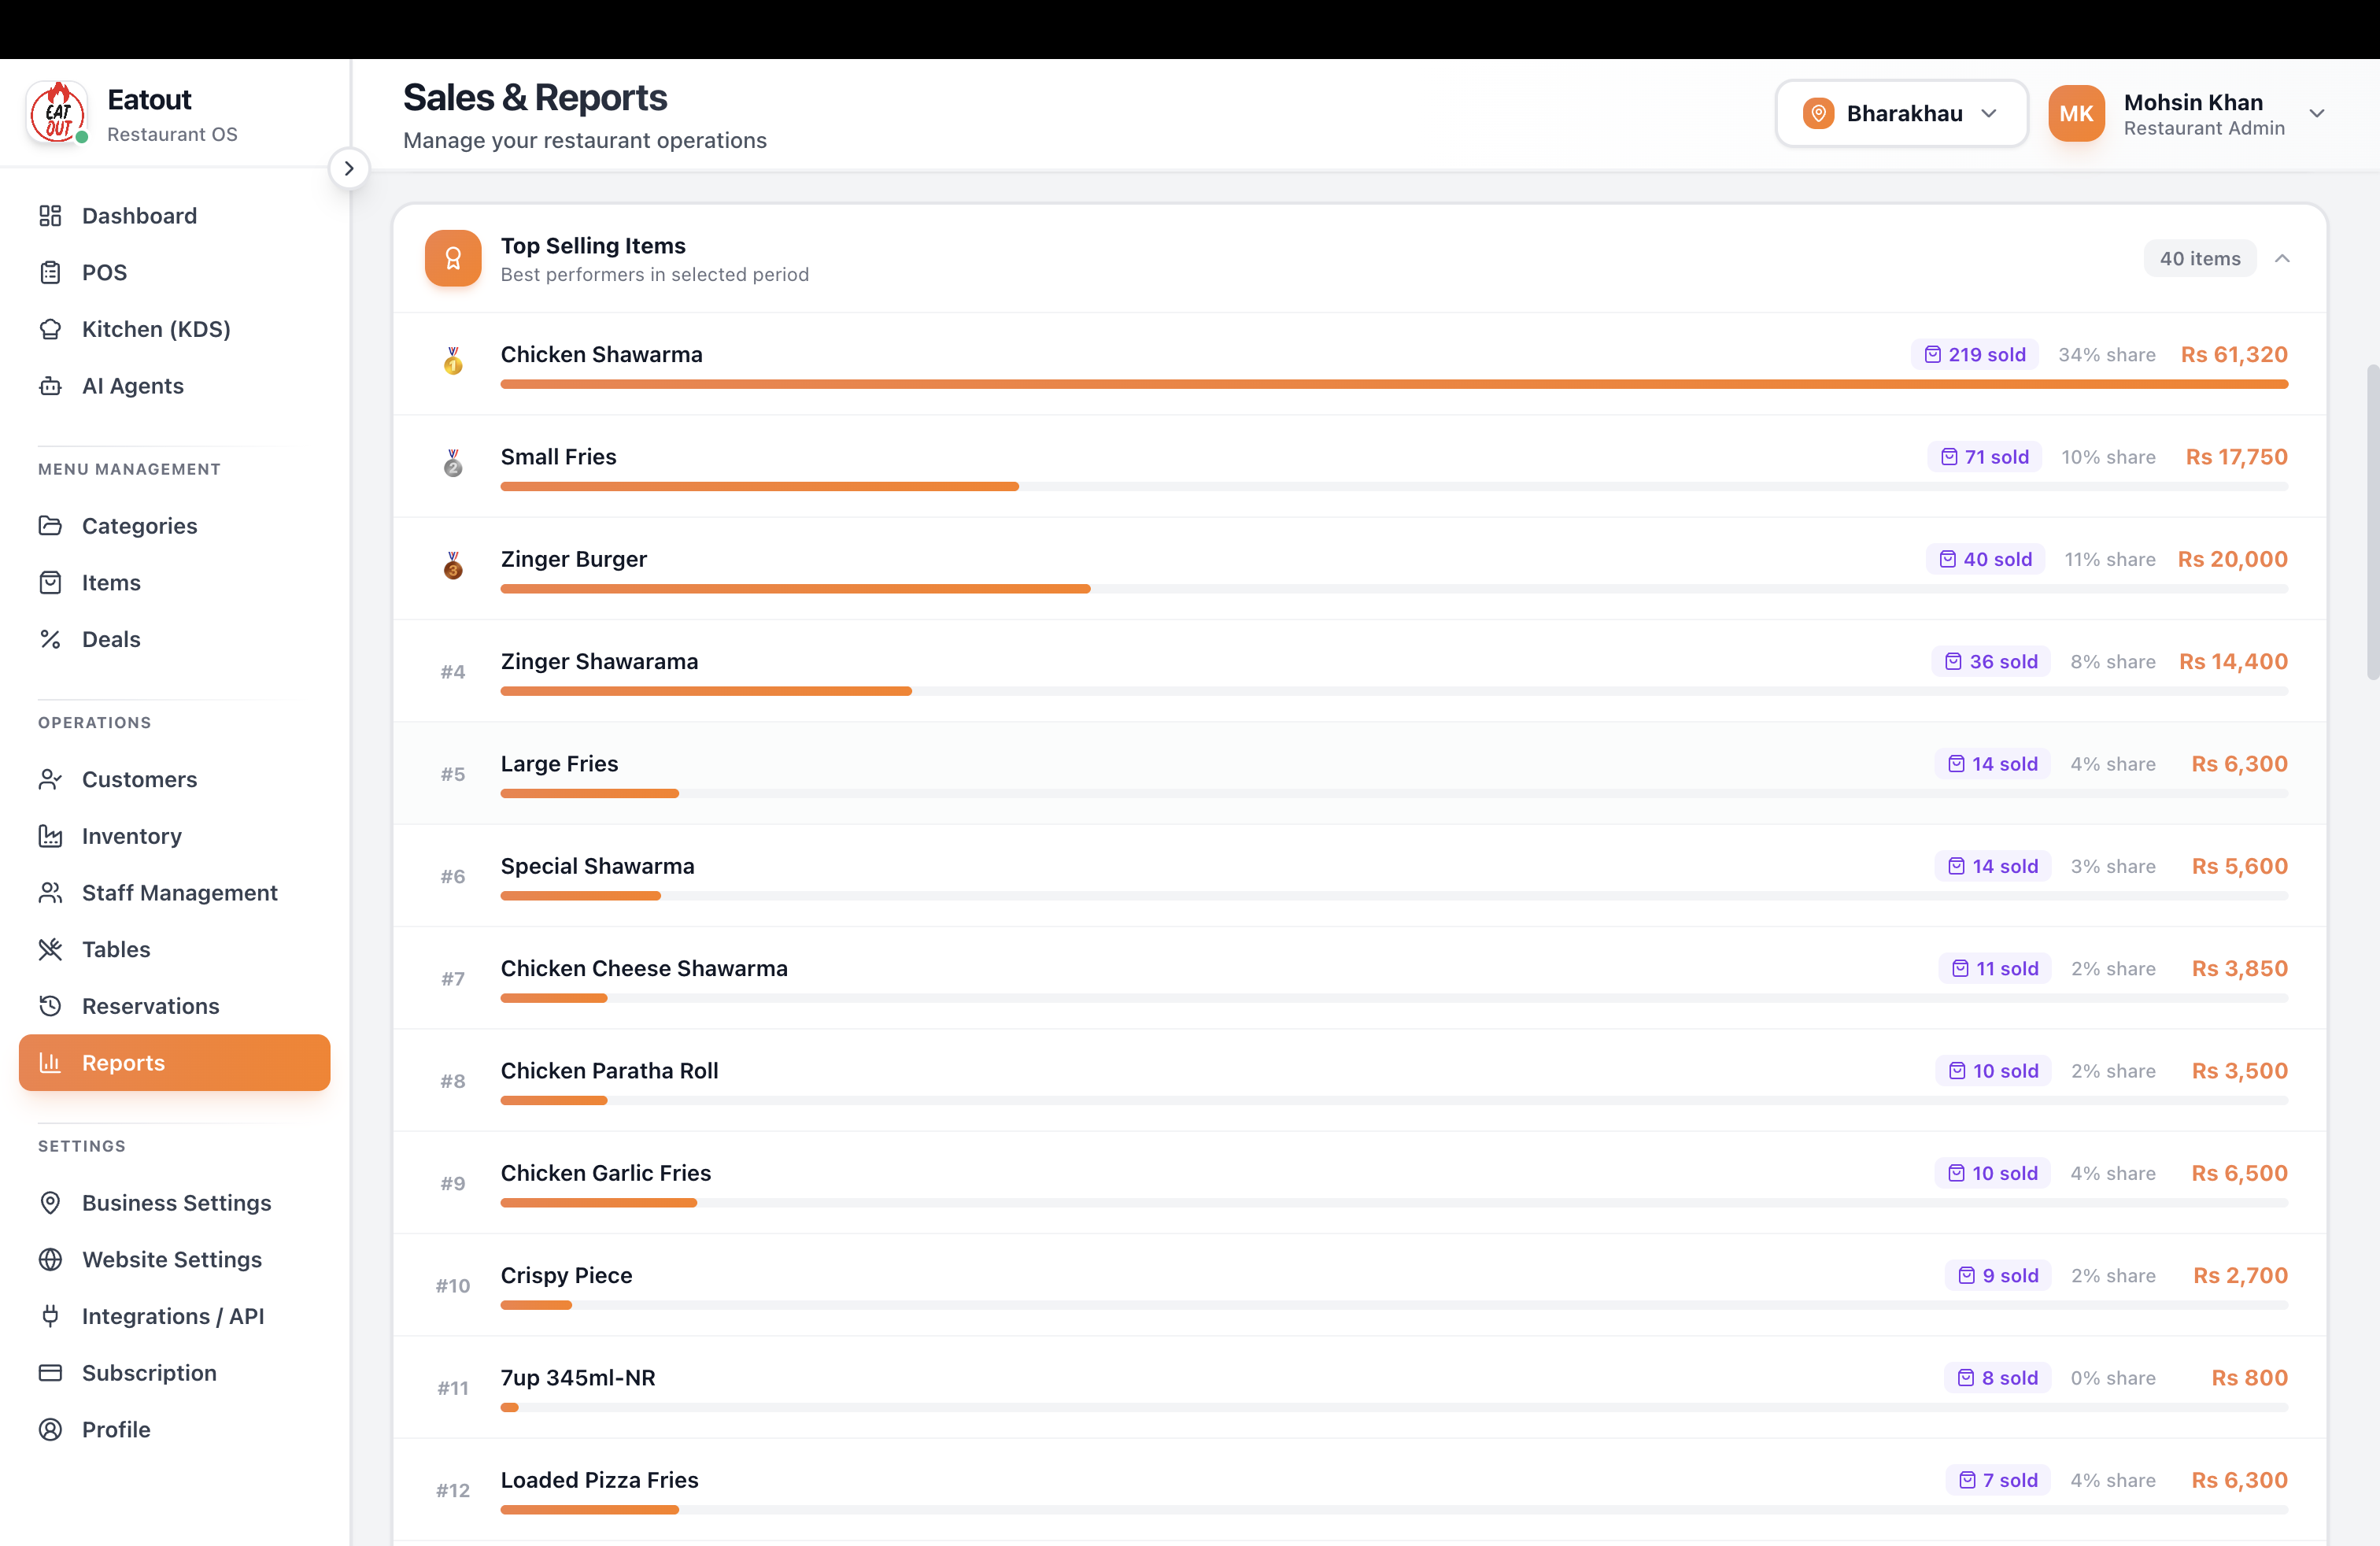Click the silver medal beside Small Fries
This screenshot has height=1546, width=2380.
tap(453, 463)
